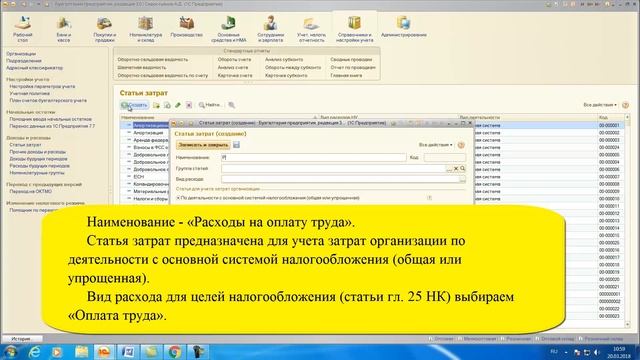Open Оборотно-сальдовая ведомость report
Viewport: 640px width, 360px height.
coord(153,60)
